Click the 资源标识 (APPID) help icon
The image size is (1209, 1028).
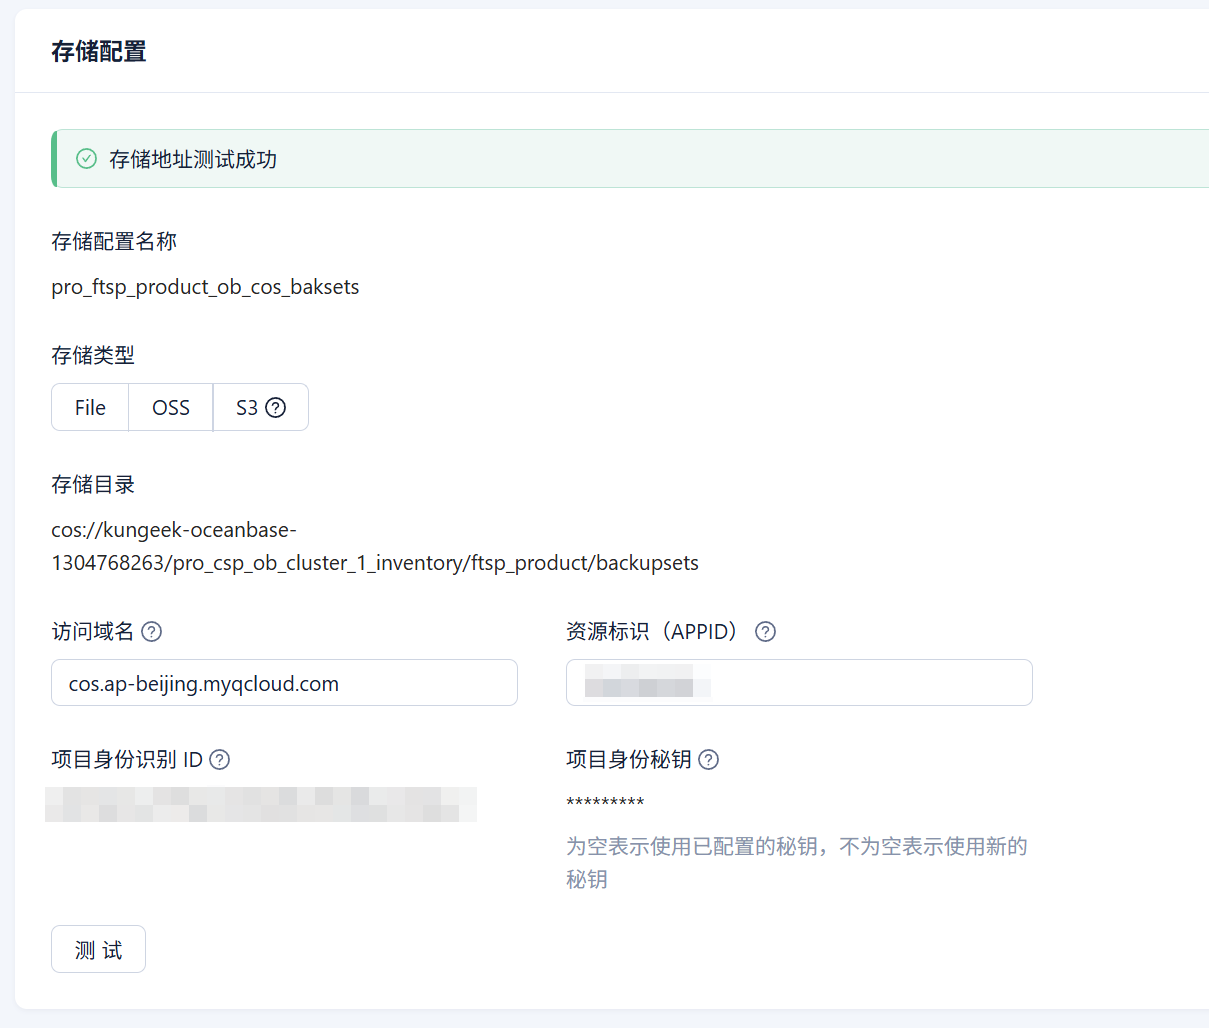pos(765,632)
